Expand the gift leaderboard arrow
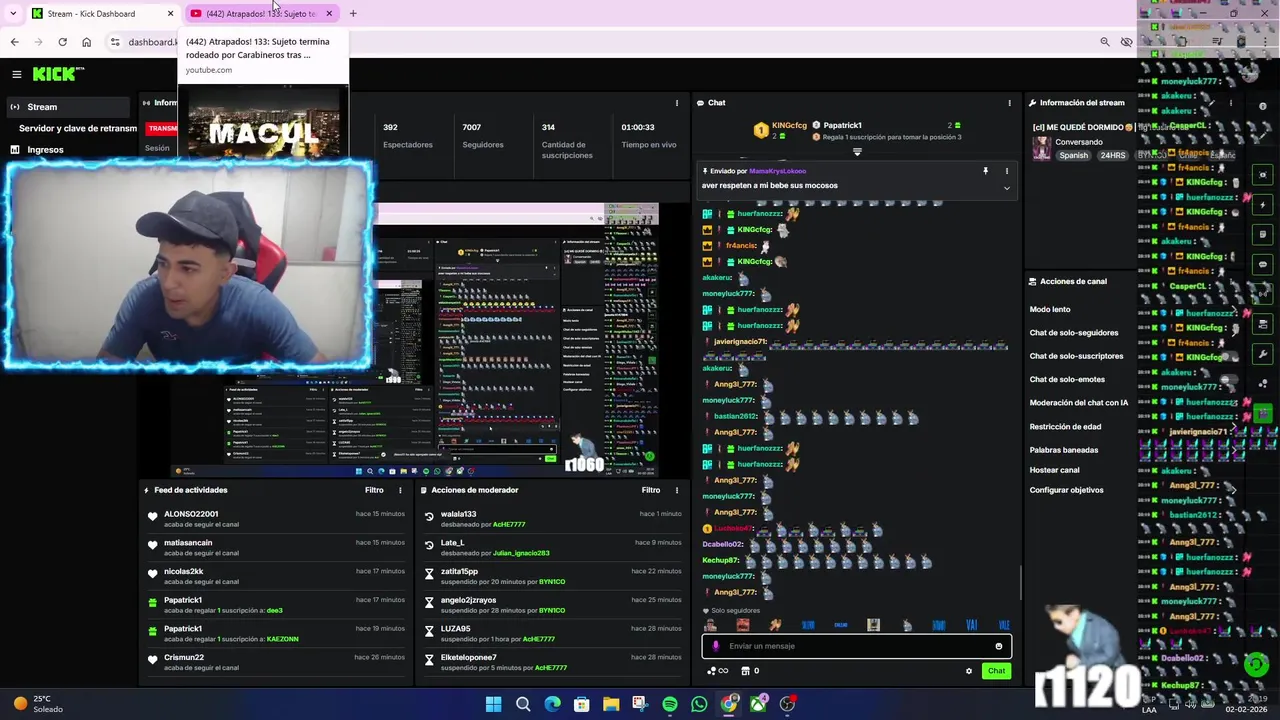The image size is (1280, 720). 857,153
